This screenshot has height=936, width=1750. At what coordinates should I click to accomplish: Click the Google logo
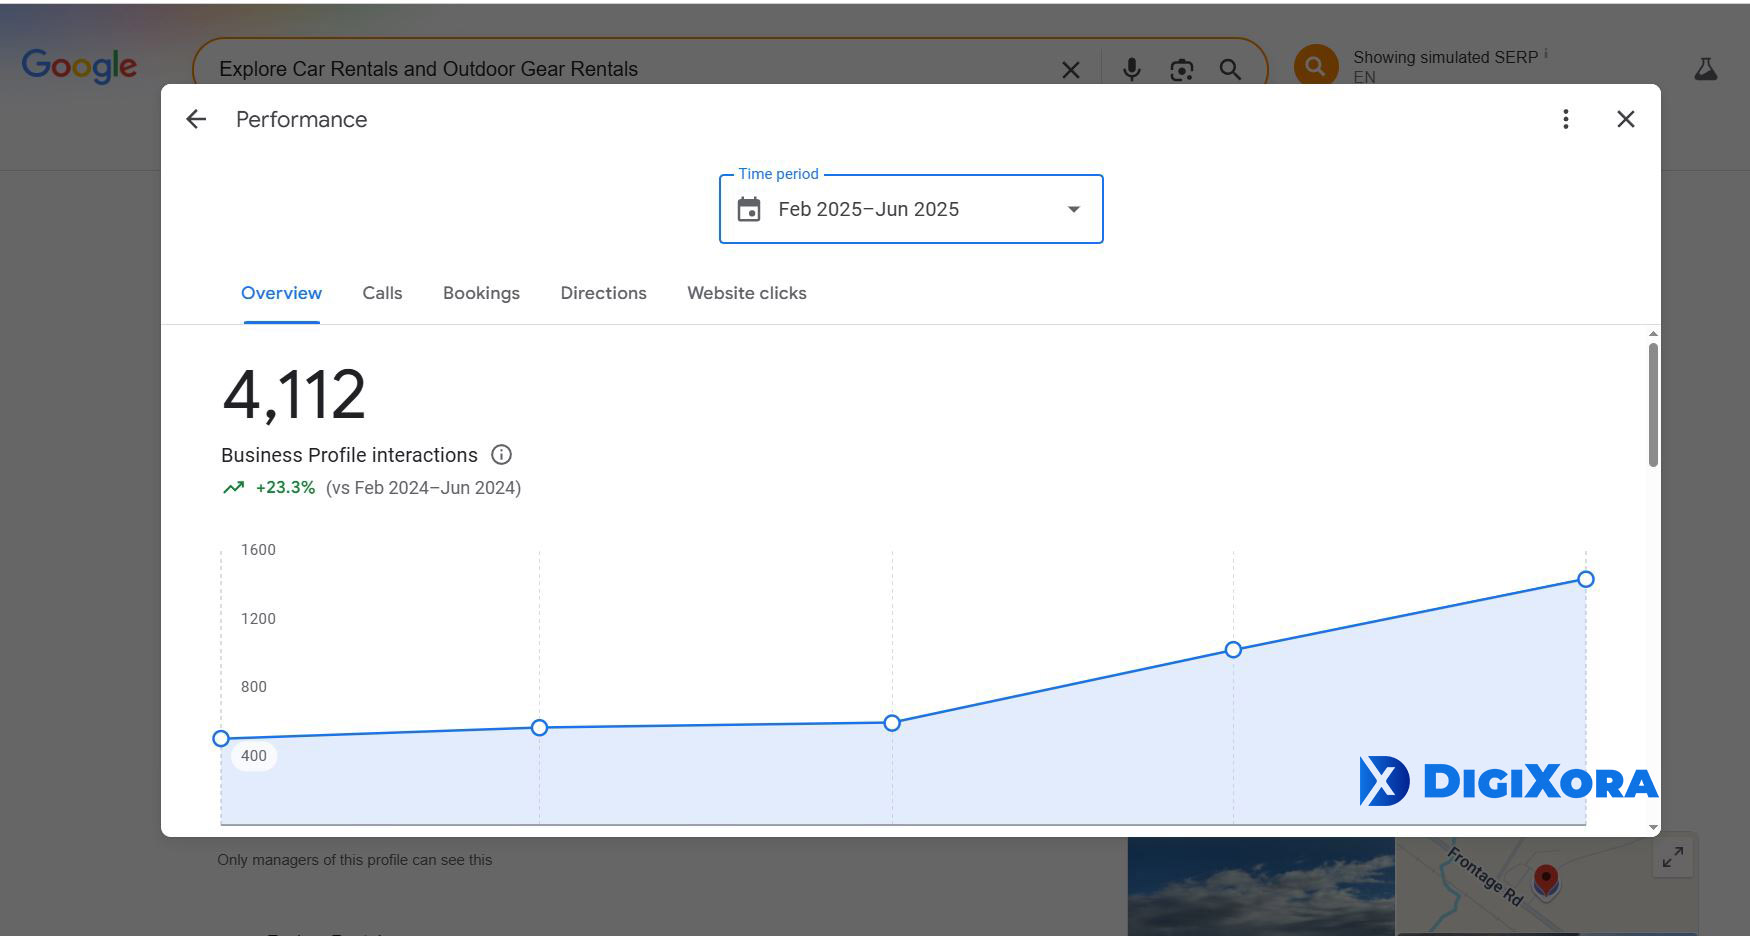79,66
